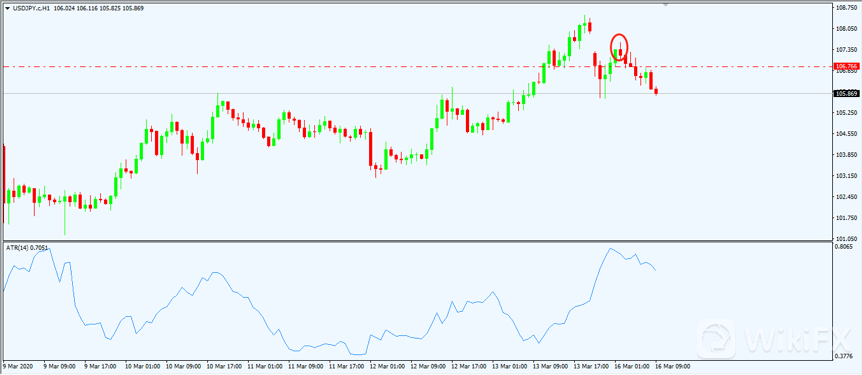
Task: Click the 108.050 price axis value
Action: pos(847,29)
